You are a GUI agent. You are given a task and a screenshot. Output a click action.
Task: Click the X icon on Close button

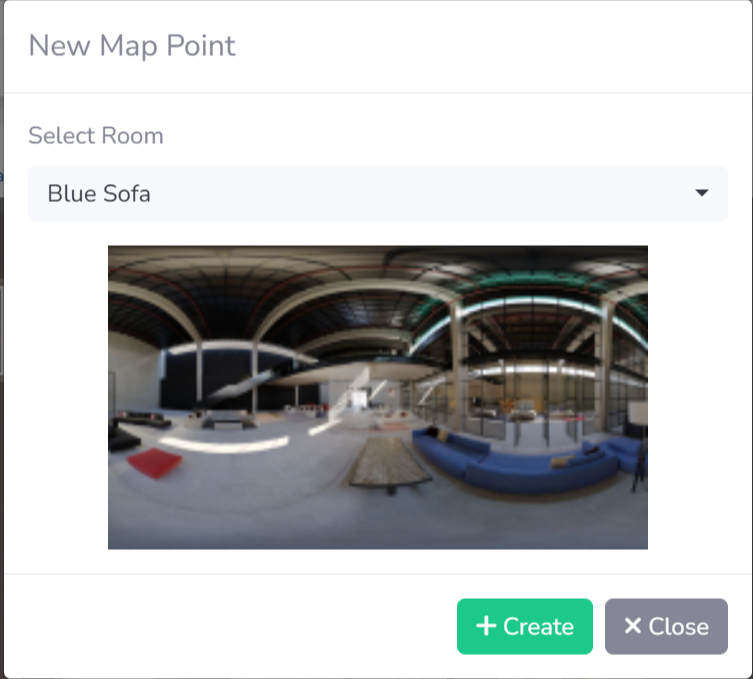point(632,626)
